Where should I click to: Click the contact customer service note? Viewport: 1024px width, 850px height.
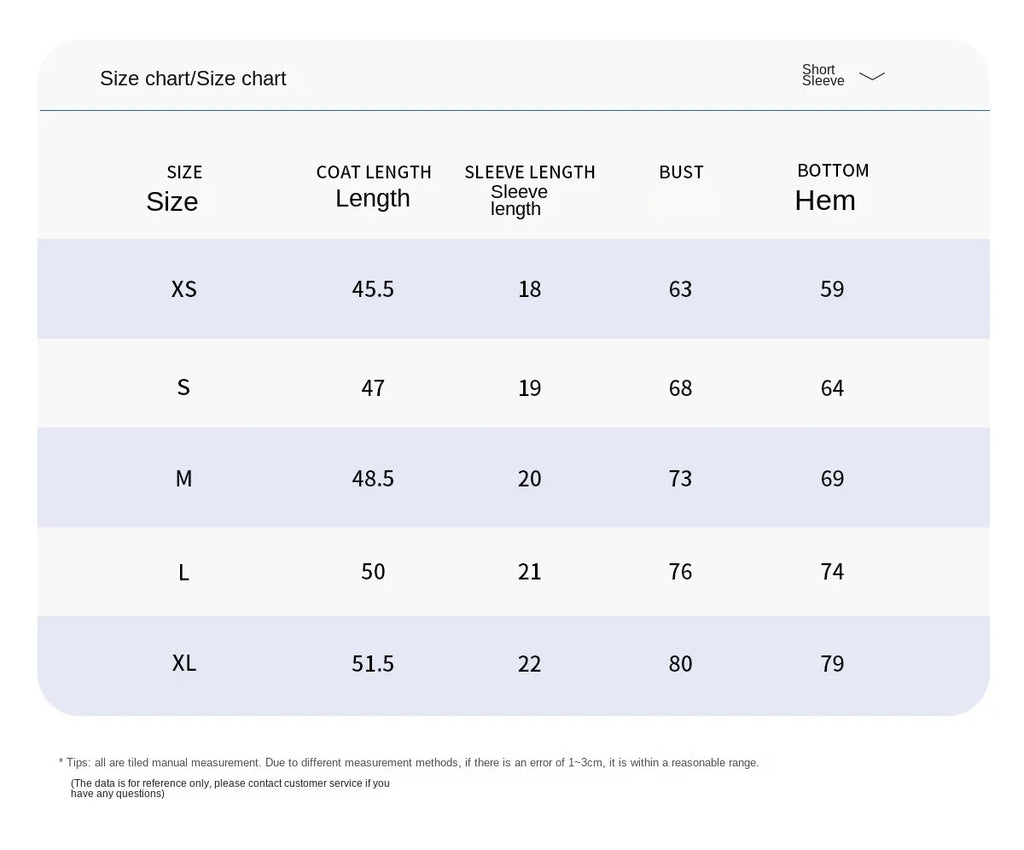click(230, 788)
